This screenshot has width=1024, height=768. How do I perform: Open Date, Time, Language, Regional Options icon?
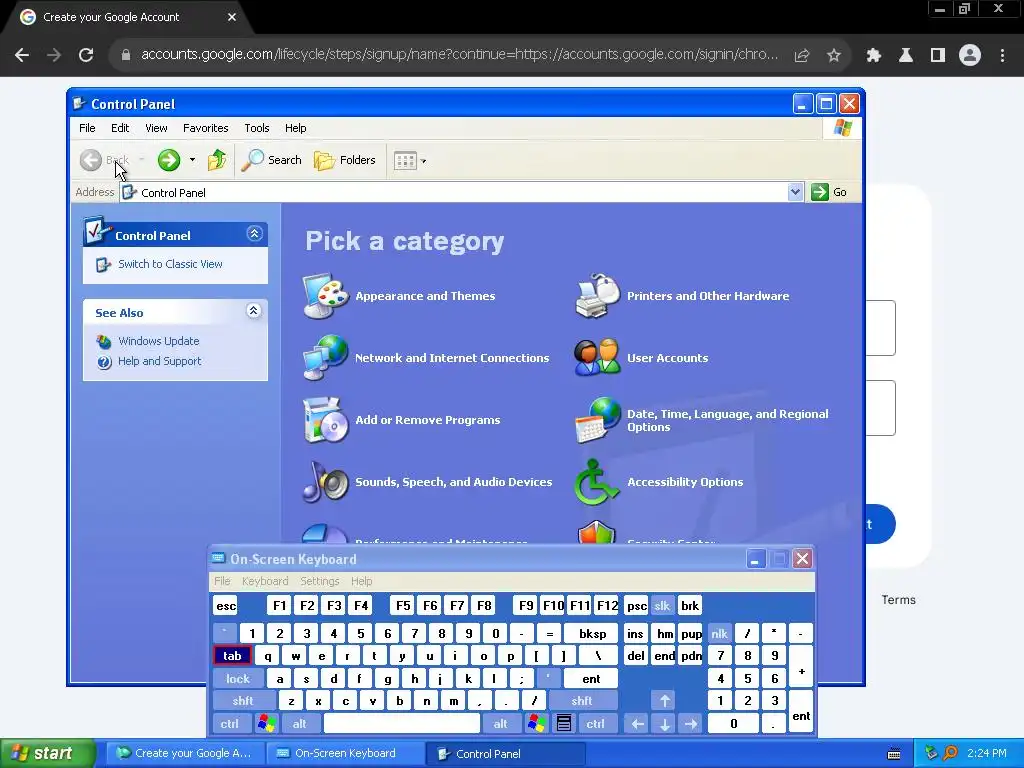[597, 420]
